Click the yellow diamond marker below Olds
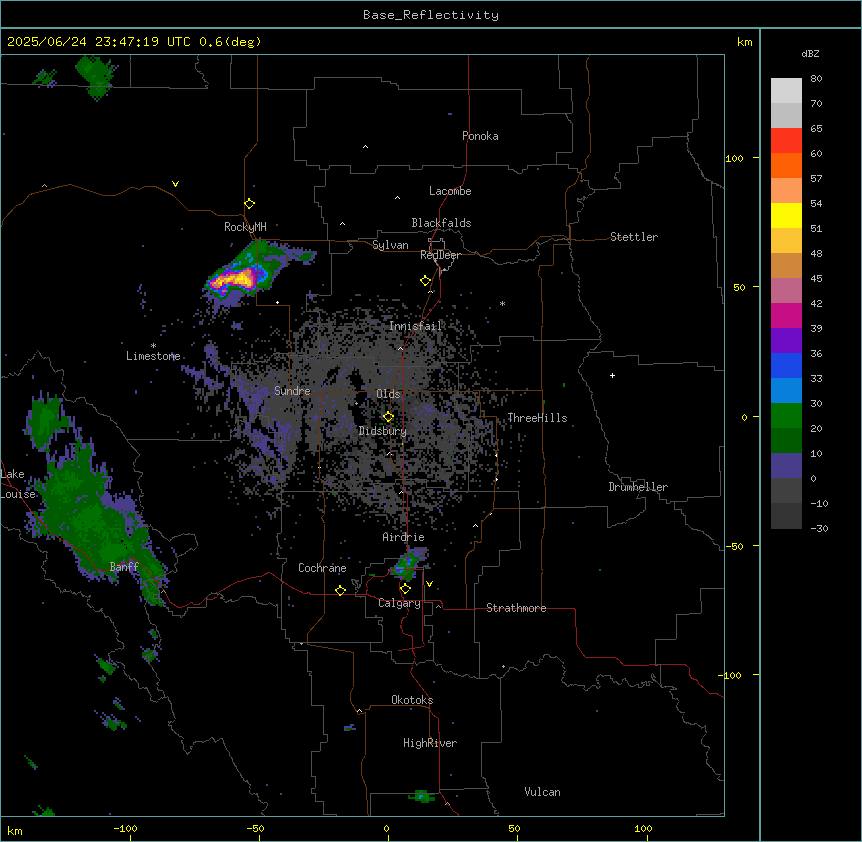Screen dimensions: 862x842 point(388,417)
